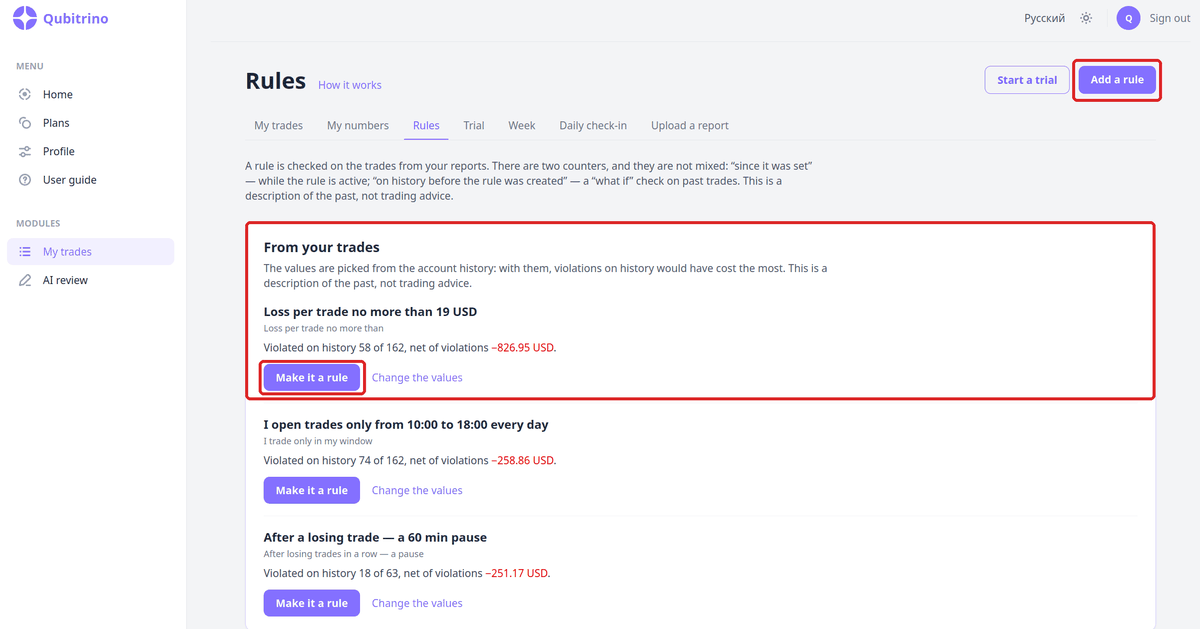Click the Plans icon in the sidebar
This screenshot has height=629, width=1200.
25,123
